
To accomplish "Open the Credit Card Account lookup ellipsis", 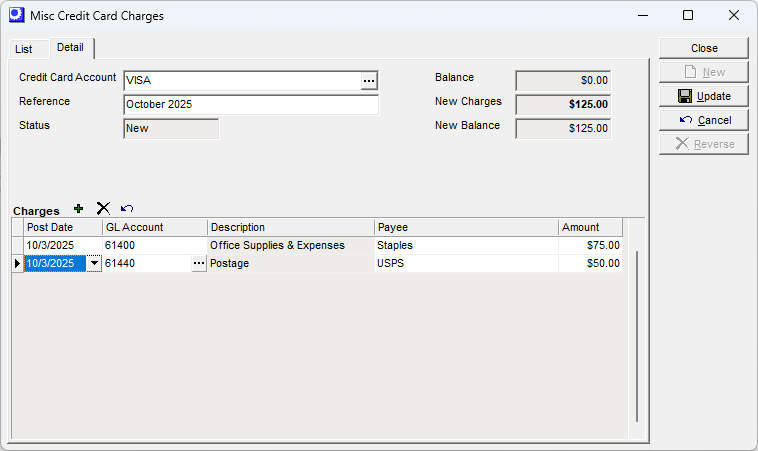I will coord(369,81).
